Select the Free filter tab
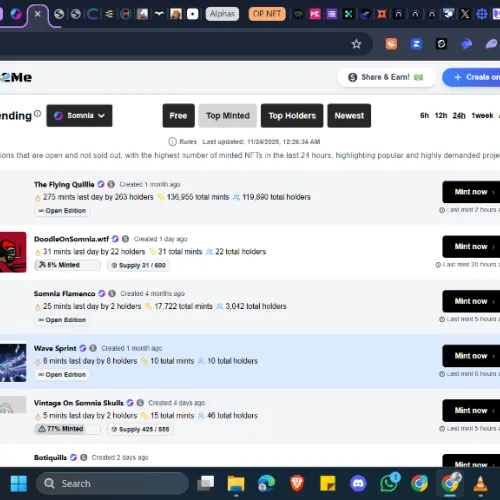Screen dimensions: 500x500 tap(178, 116)
